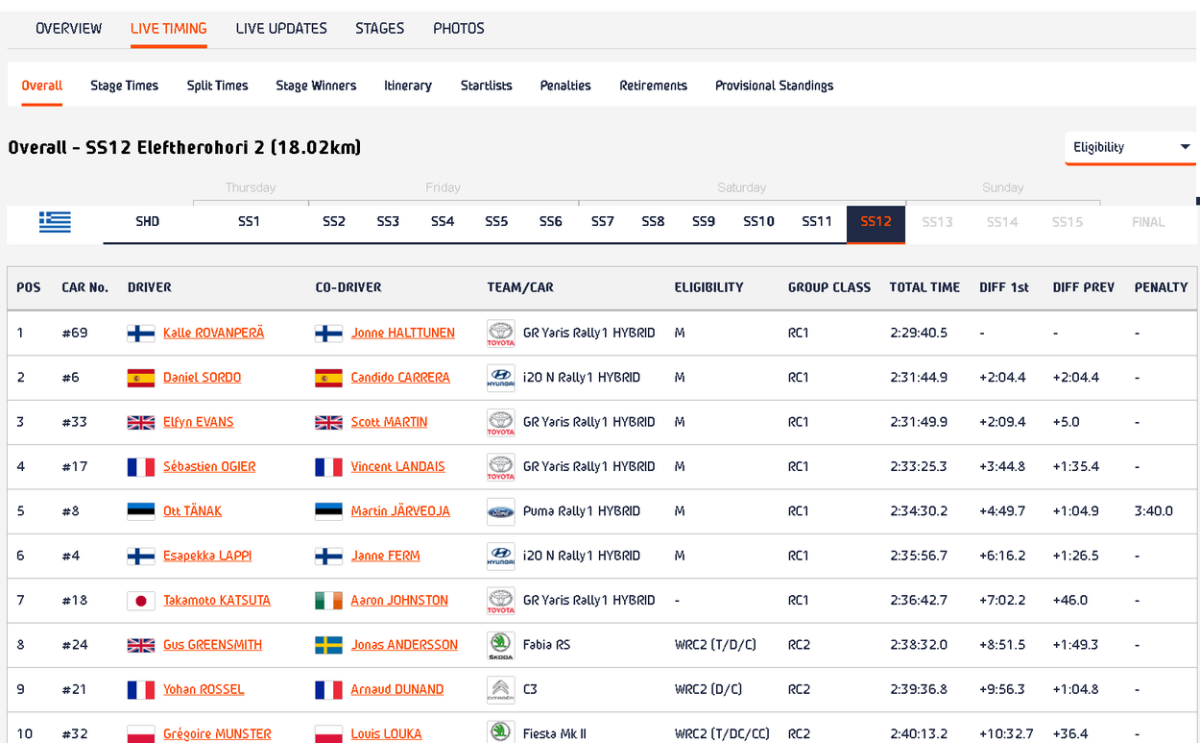Click Skoda logo next to Fabia RS
This screenshot has width=1200, height=743.
click(500, 645)
